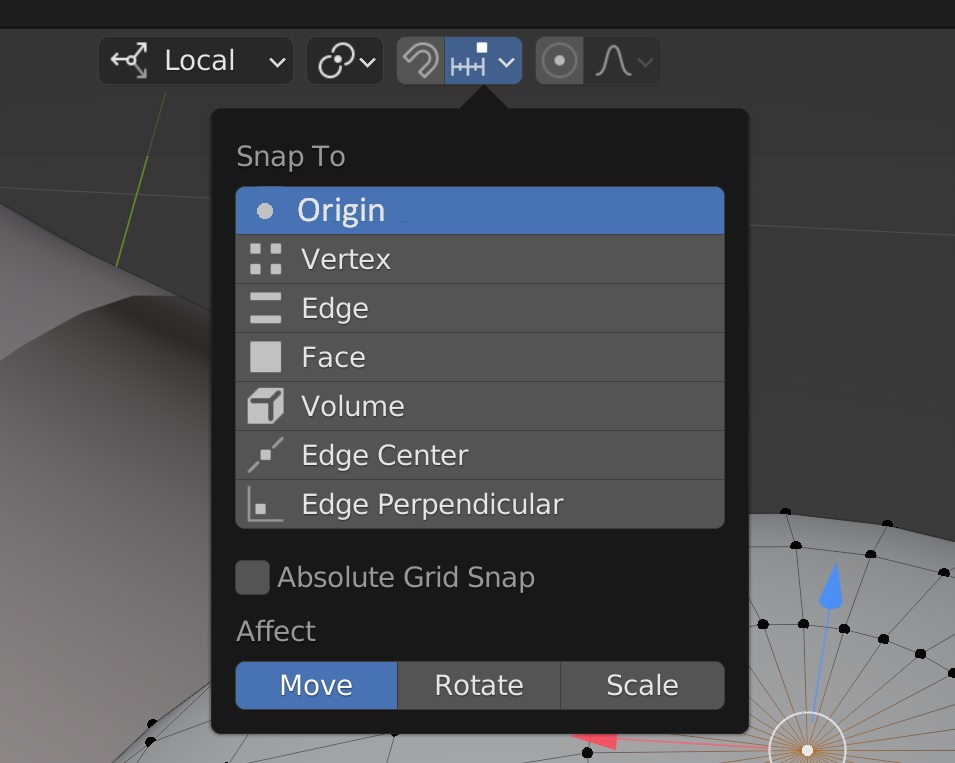955x763 pixels.
Task: Open the transform pivot point dropdown
Action: tap(345, 61)
